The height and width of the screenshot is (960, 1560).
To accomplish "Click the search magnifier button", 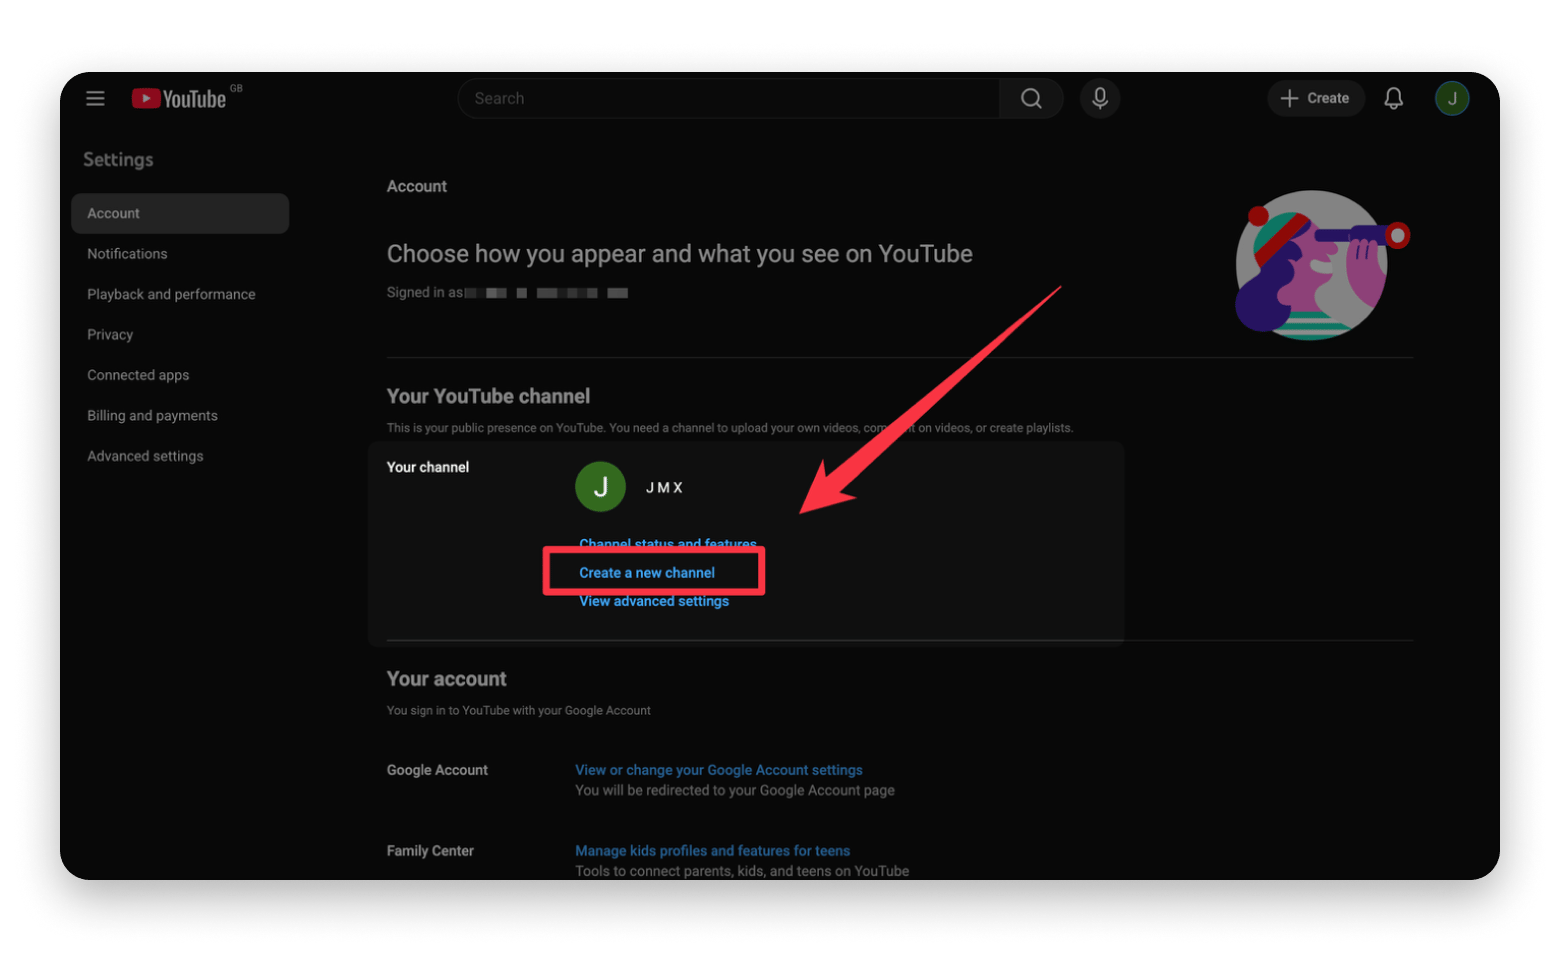I will (x=1031, y=98).
